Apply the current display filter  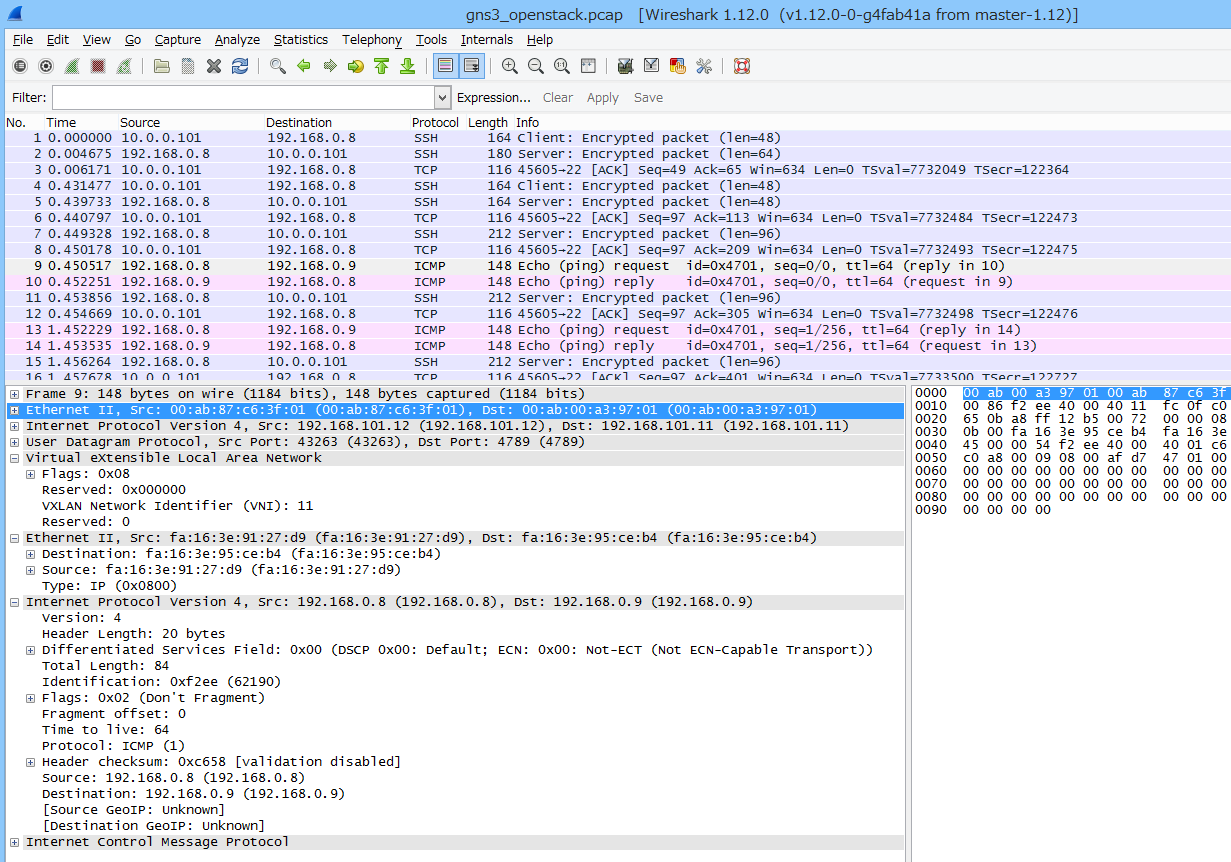click(x=602, y=97)
